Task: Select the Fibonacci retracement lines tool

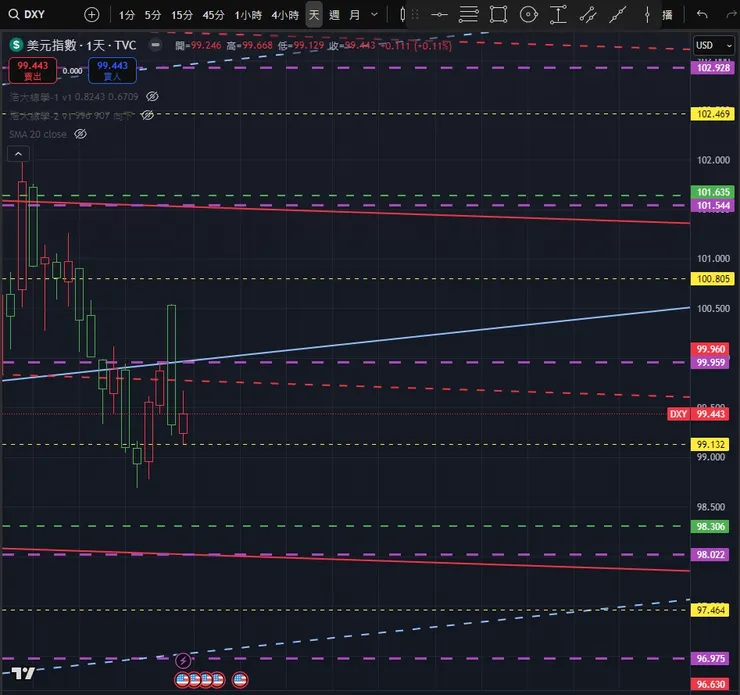Action: coord(469,15)
